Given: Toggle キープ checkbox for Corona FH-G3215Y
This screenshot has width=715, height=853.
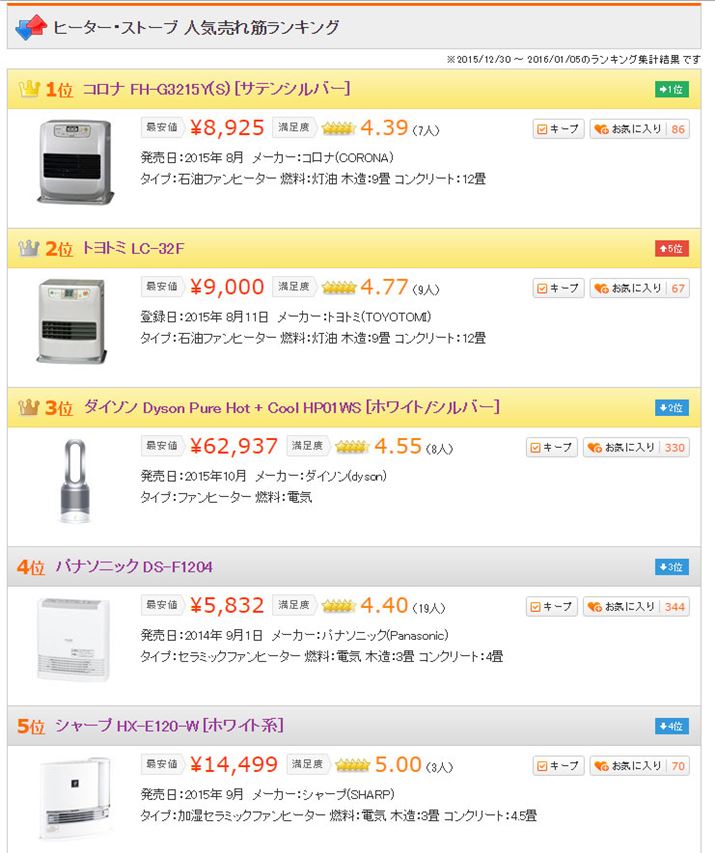Looking at the screenshot, I should (541, 129).
